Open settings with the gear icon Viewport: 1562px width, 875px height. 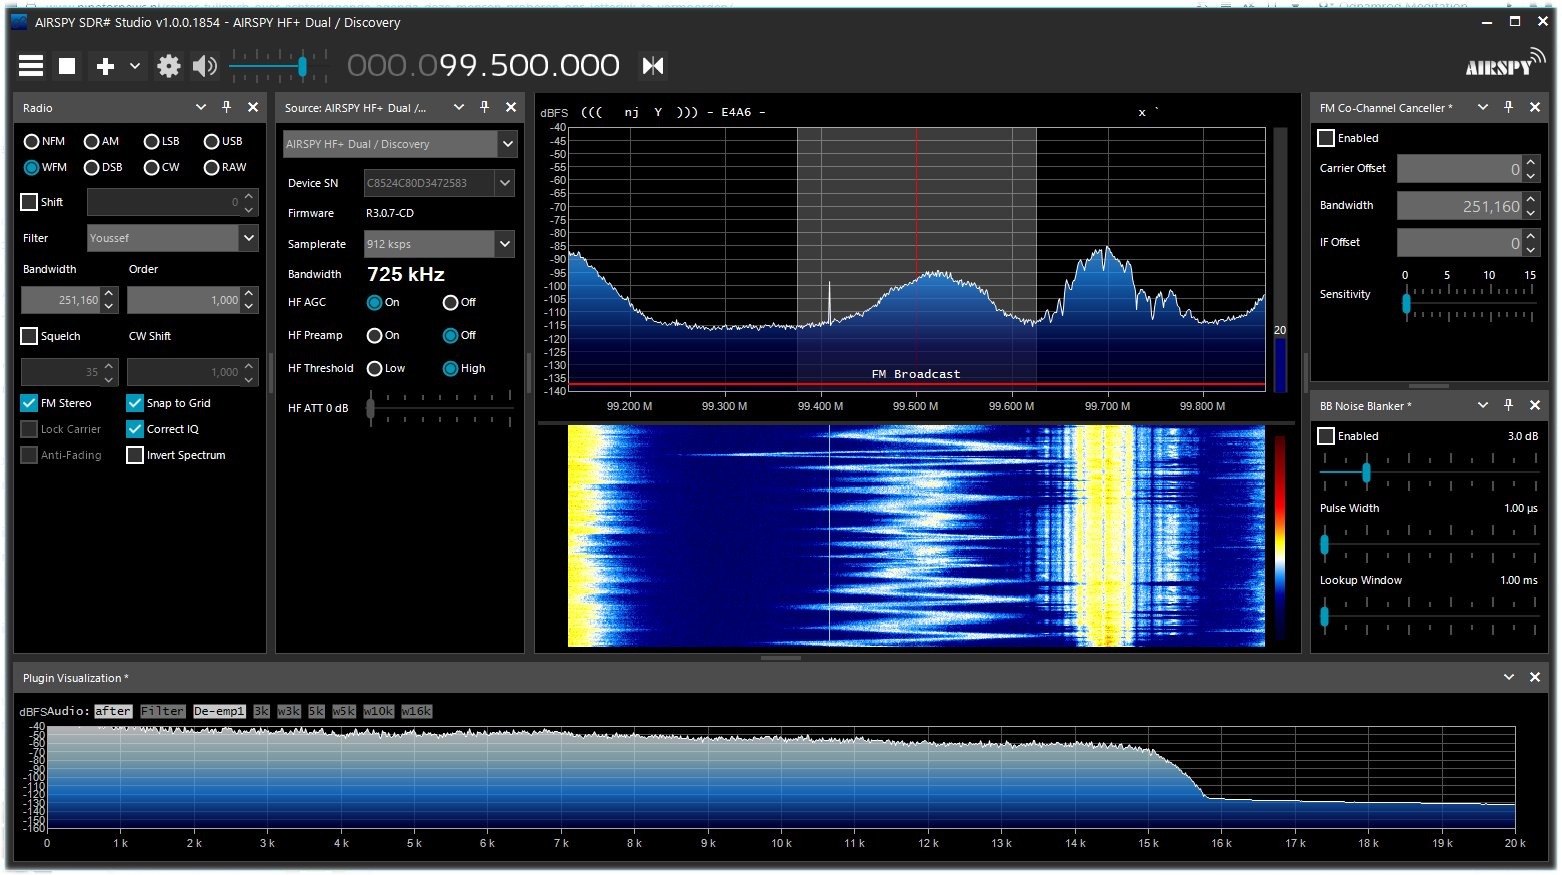pyautogui.click(x=169, y=66)
